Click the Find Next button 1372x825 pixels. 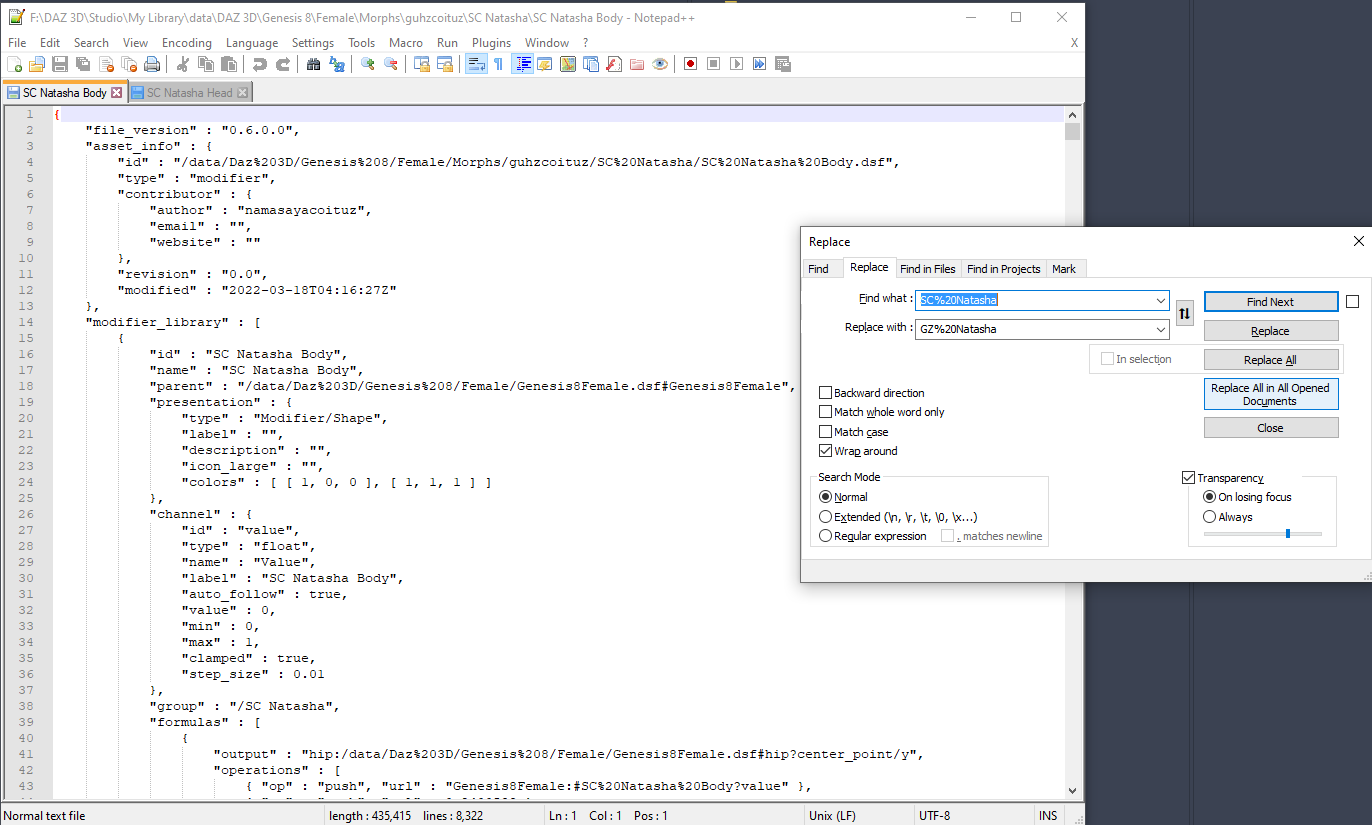point(1271,302)
